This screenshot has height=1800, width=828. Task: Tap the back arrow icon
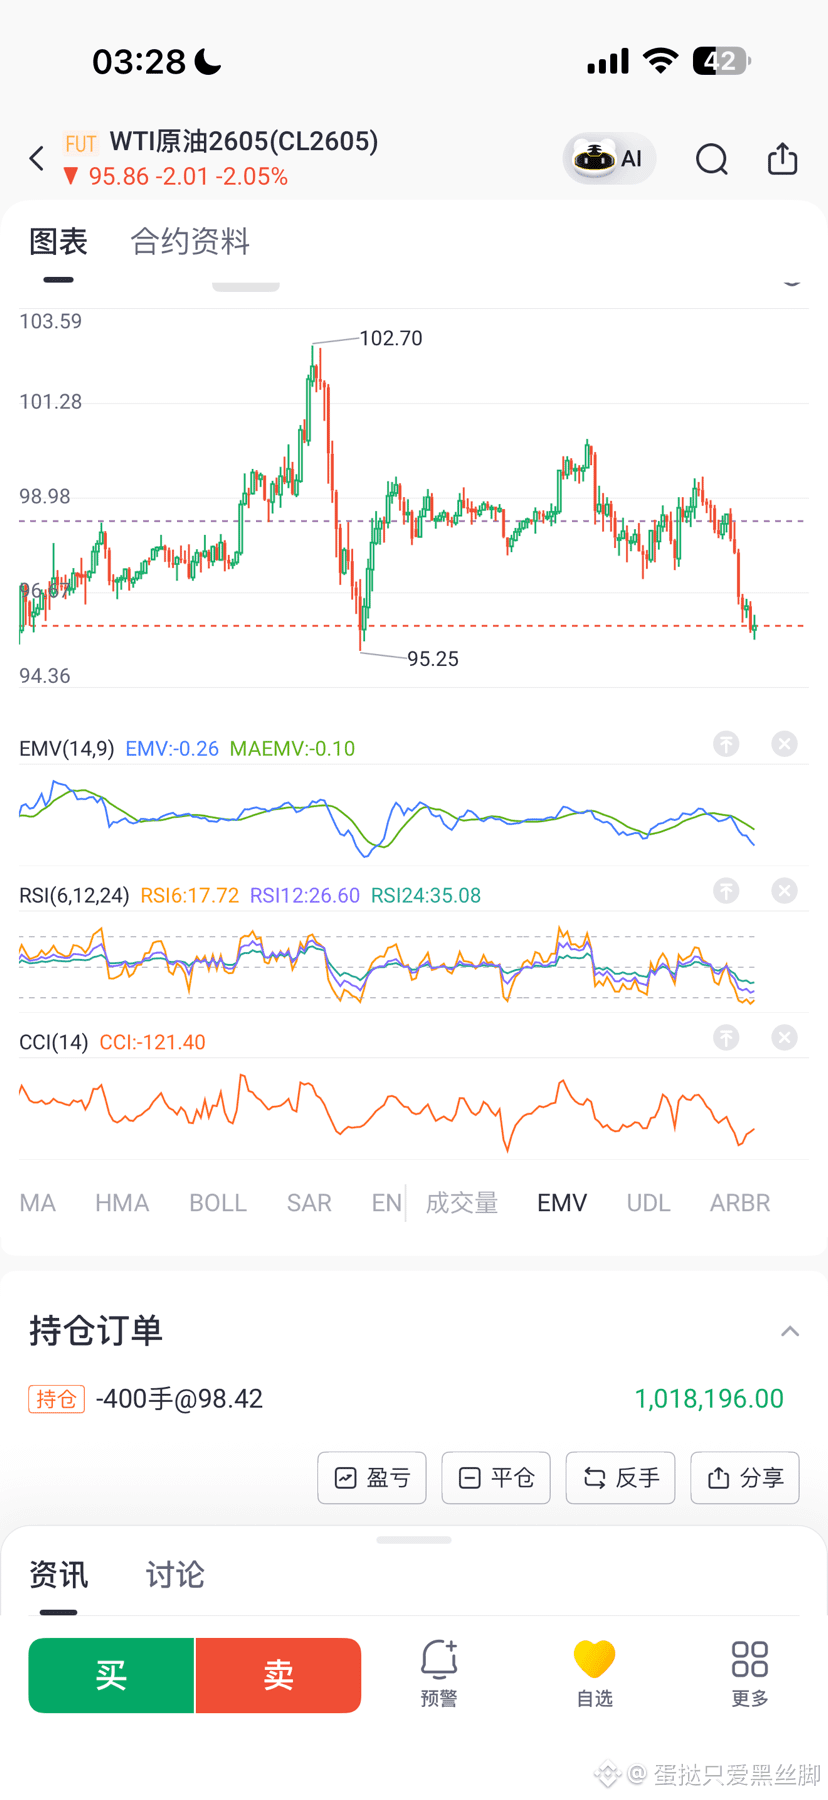pos(37,158)
